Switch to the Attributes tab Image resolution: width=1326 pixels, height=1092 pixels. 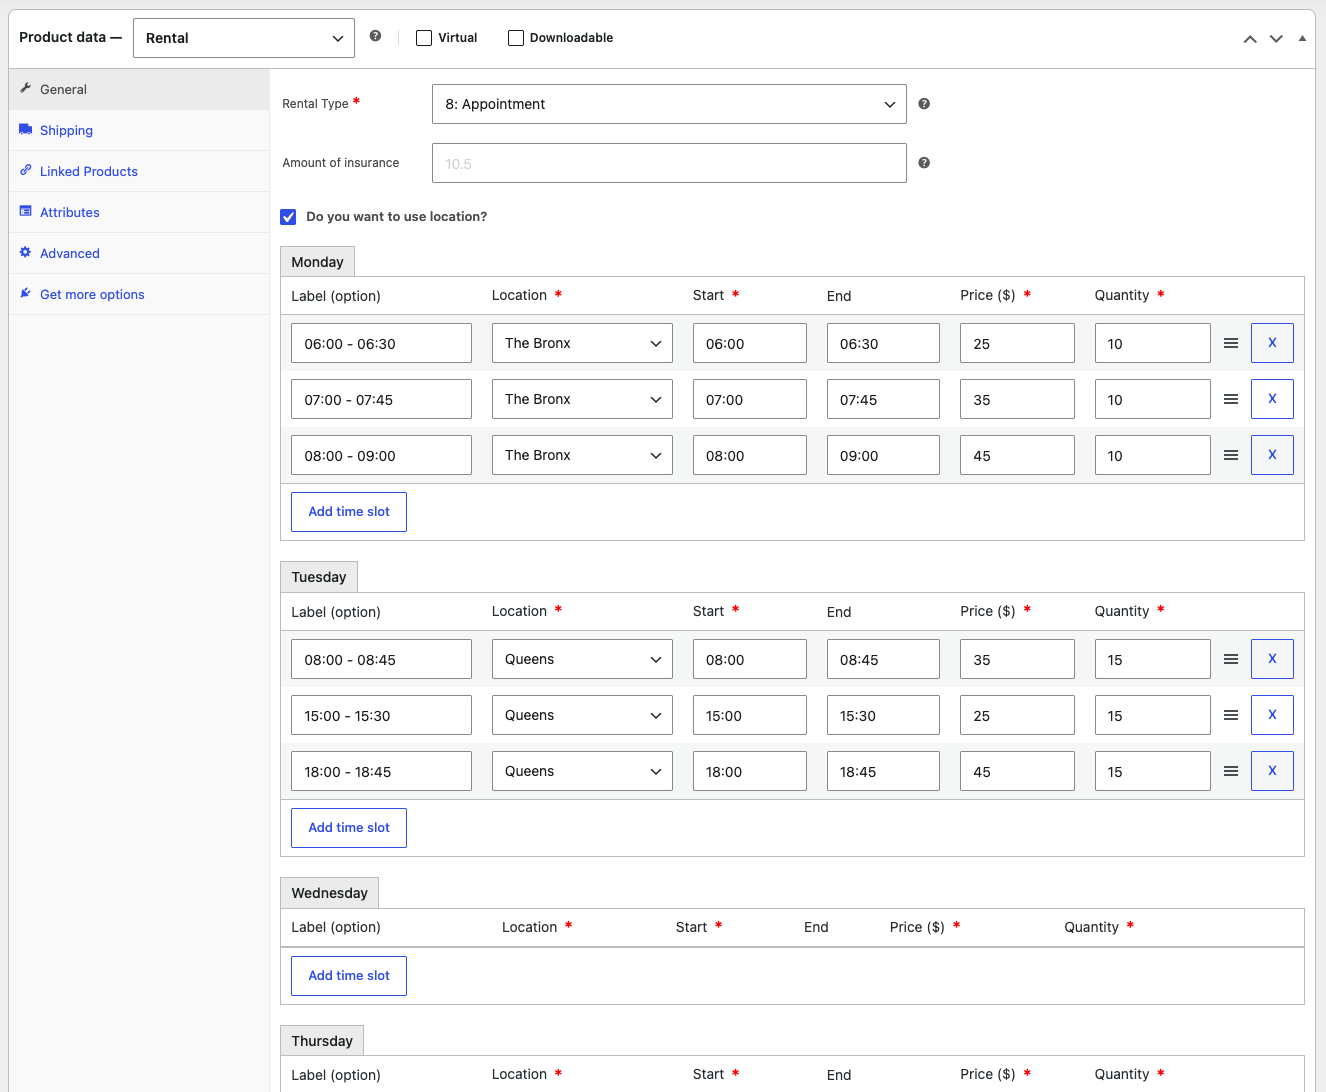click(x=139, y=212)
